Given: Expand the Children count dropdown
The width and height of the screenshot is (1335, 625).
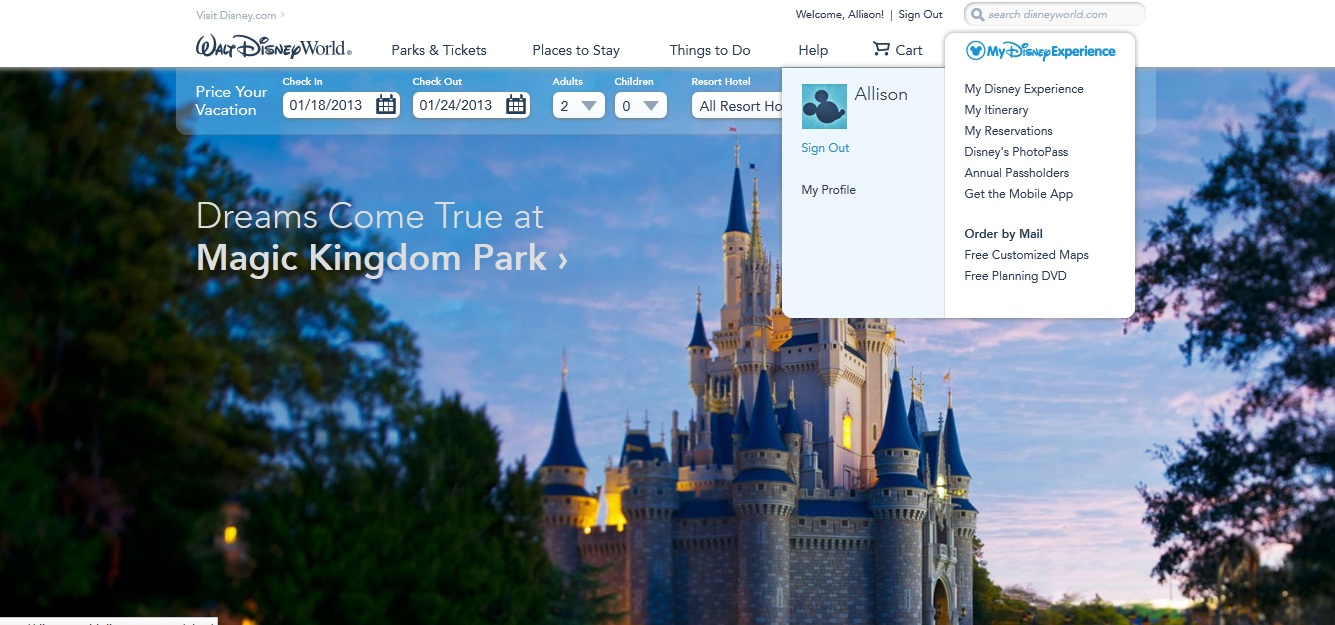Looking at the screenshot, I should pos(641,105).
